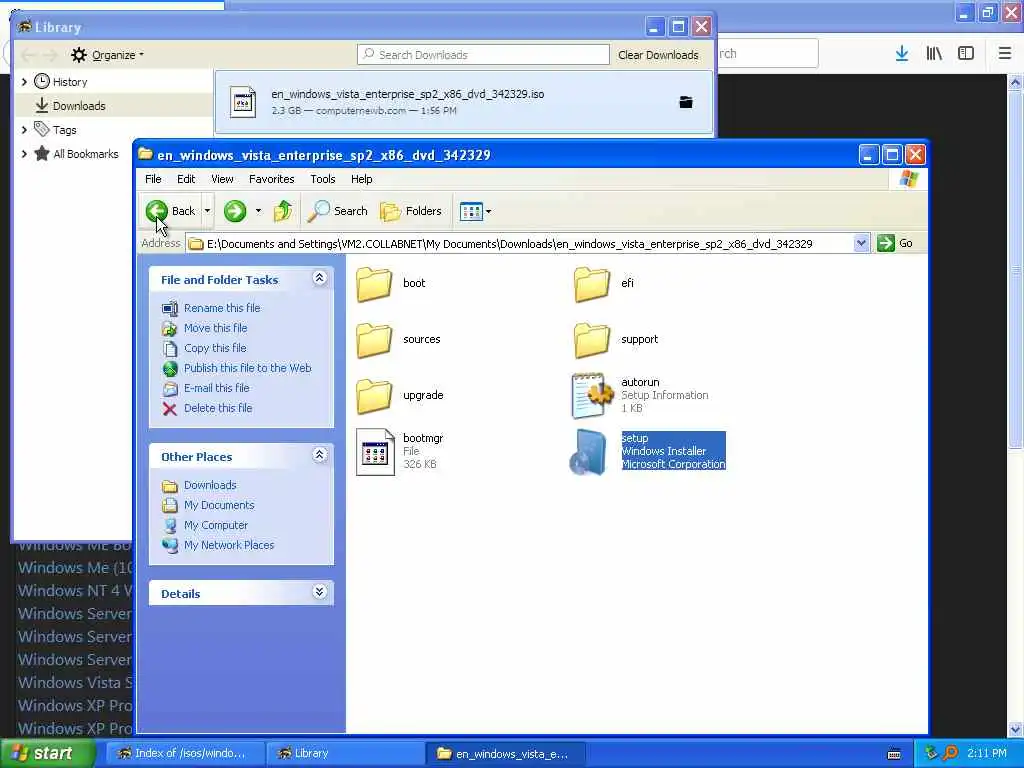Click the on-screen keyboard icon in taskbar
1024x768 pixels.
tap(895, 754)
